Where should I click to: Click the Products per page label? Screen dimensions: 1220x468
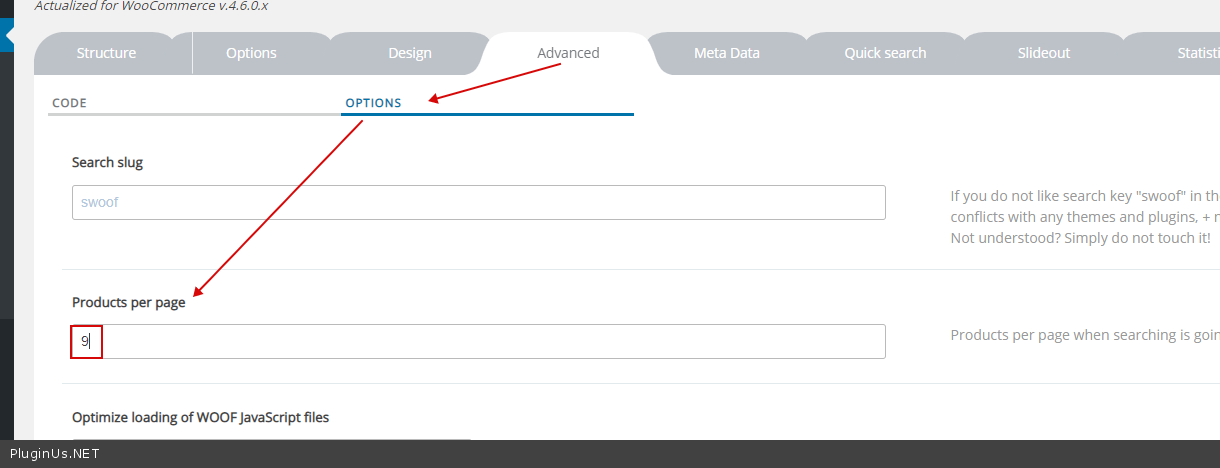129,303
